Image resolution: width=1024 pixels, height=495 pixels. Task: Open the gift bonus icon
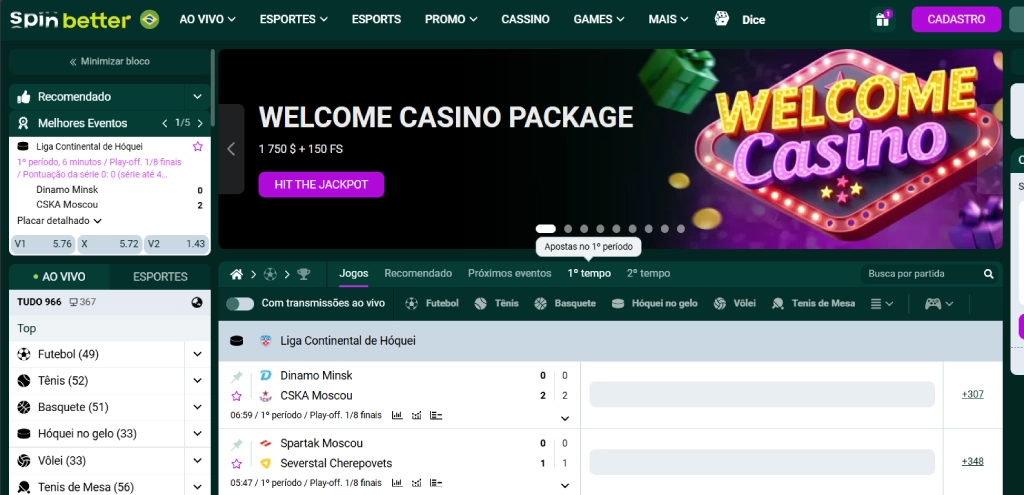tap(882, 20)
